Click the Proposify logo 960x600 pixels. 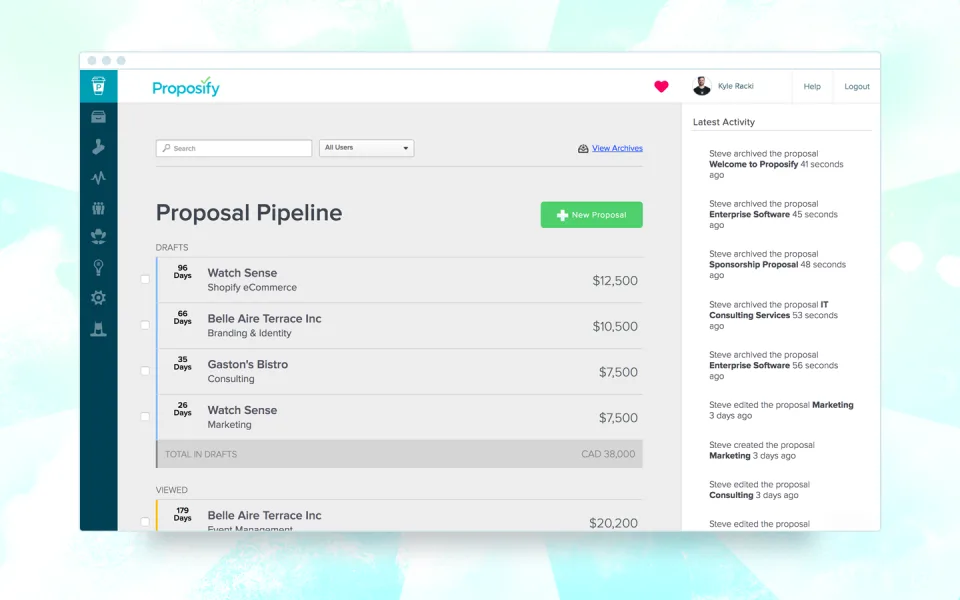186,87
